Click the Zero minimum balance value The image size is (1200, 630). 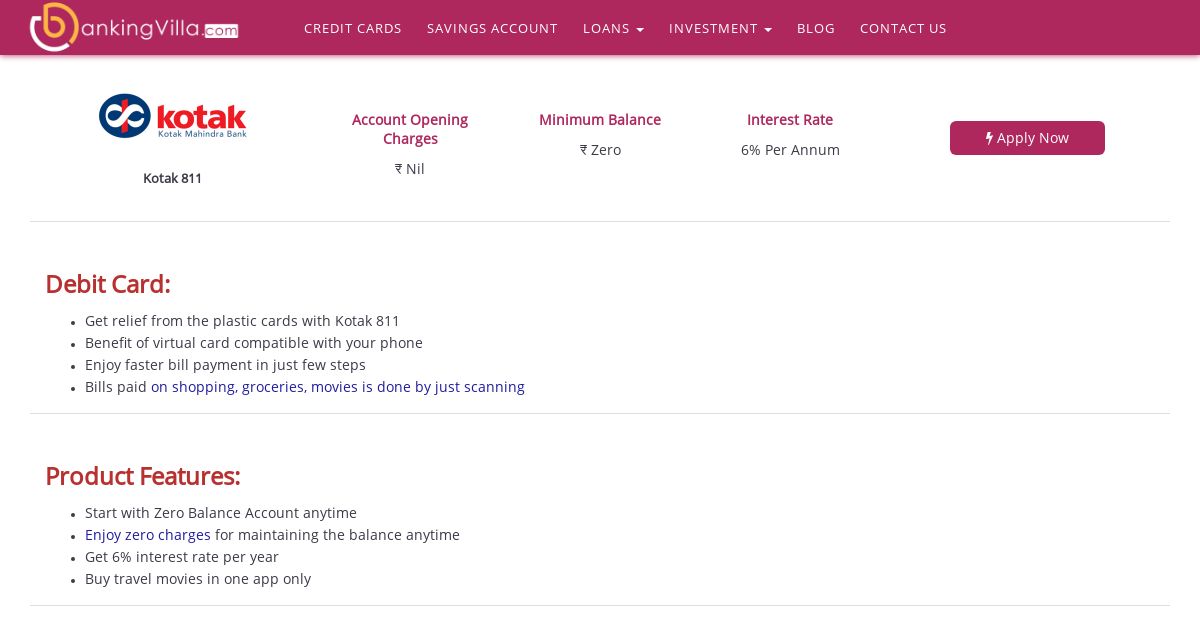(x=600, y=150)
